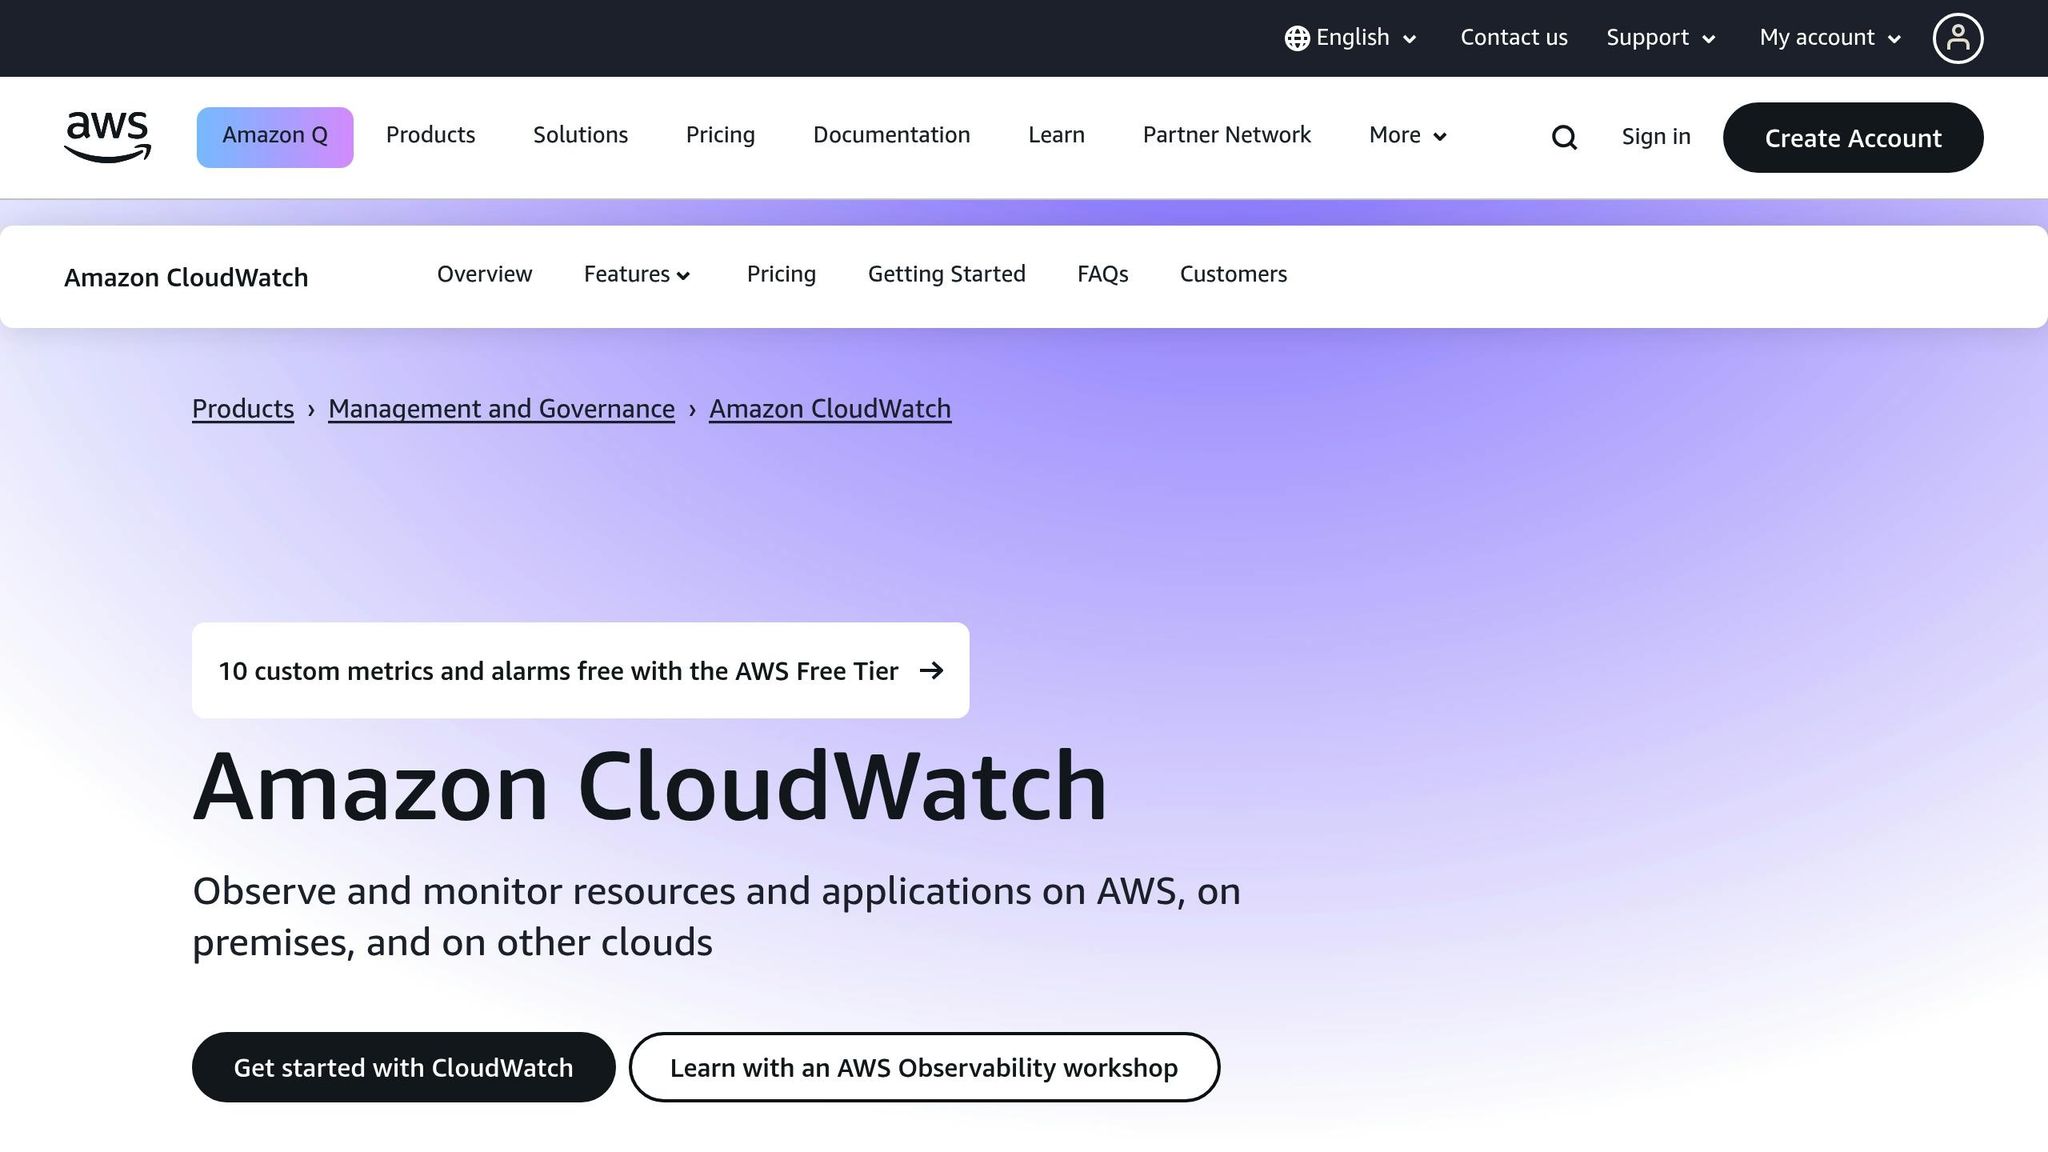This screenshot has width=2048, height=1152.
Task: Go to the Getting Started tab
Action: (x=946, y=274)
